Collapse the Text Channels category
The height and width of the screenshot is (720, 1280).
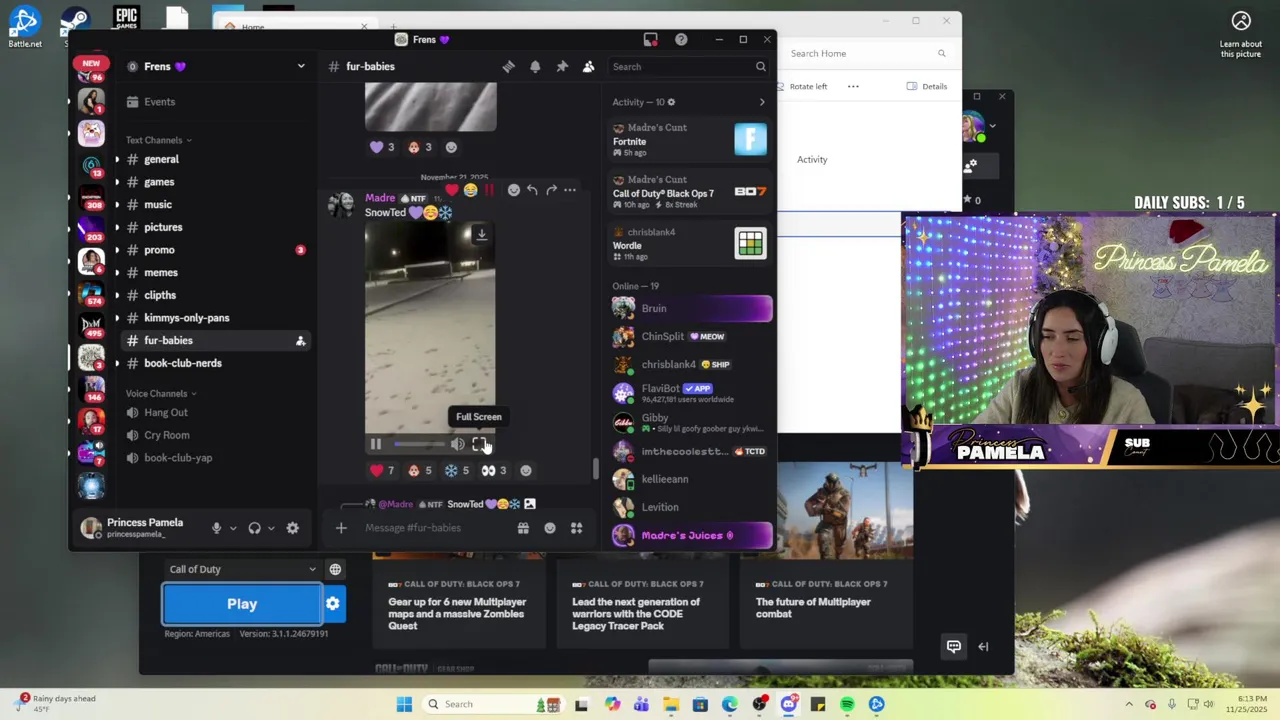click(158, 140)
